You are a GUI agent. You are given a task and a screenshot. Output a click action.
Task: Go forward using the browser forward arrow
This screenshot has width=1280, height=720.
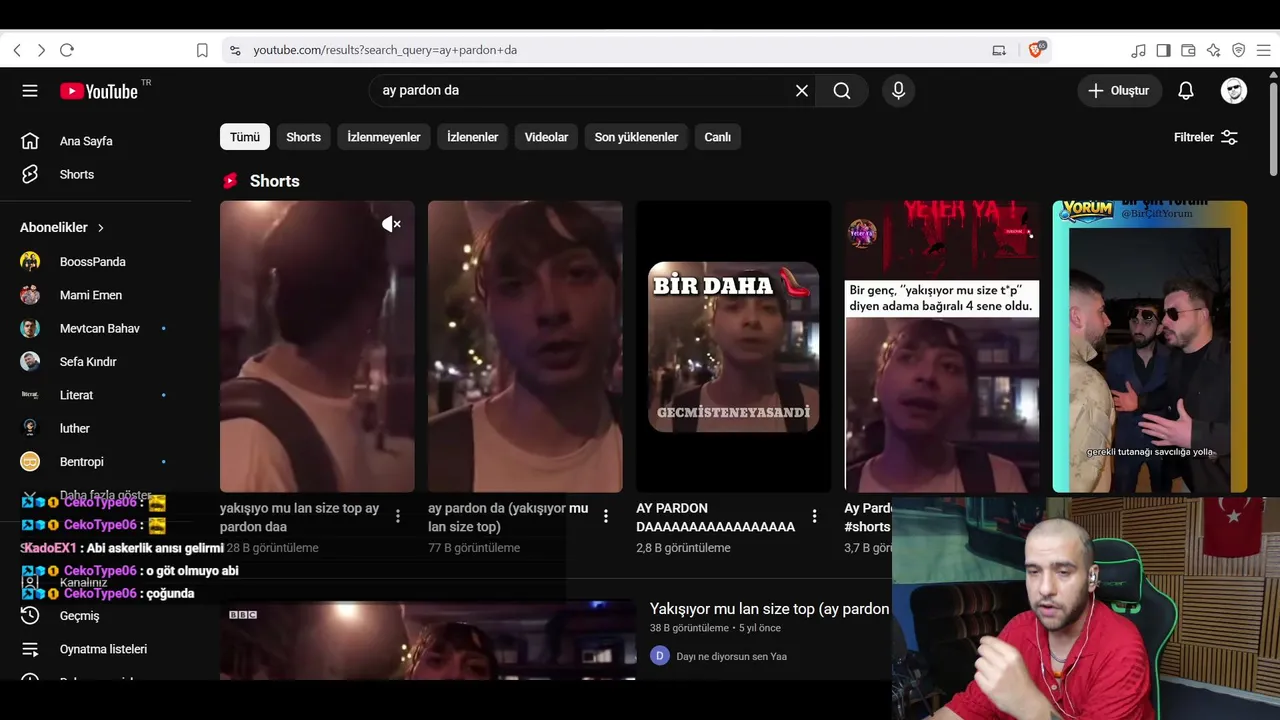pyautogui.click(x=41, y=50)
